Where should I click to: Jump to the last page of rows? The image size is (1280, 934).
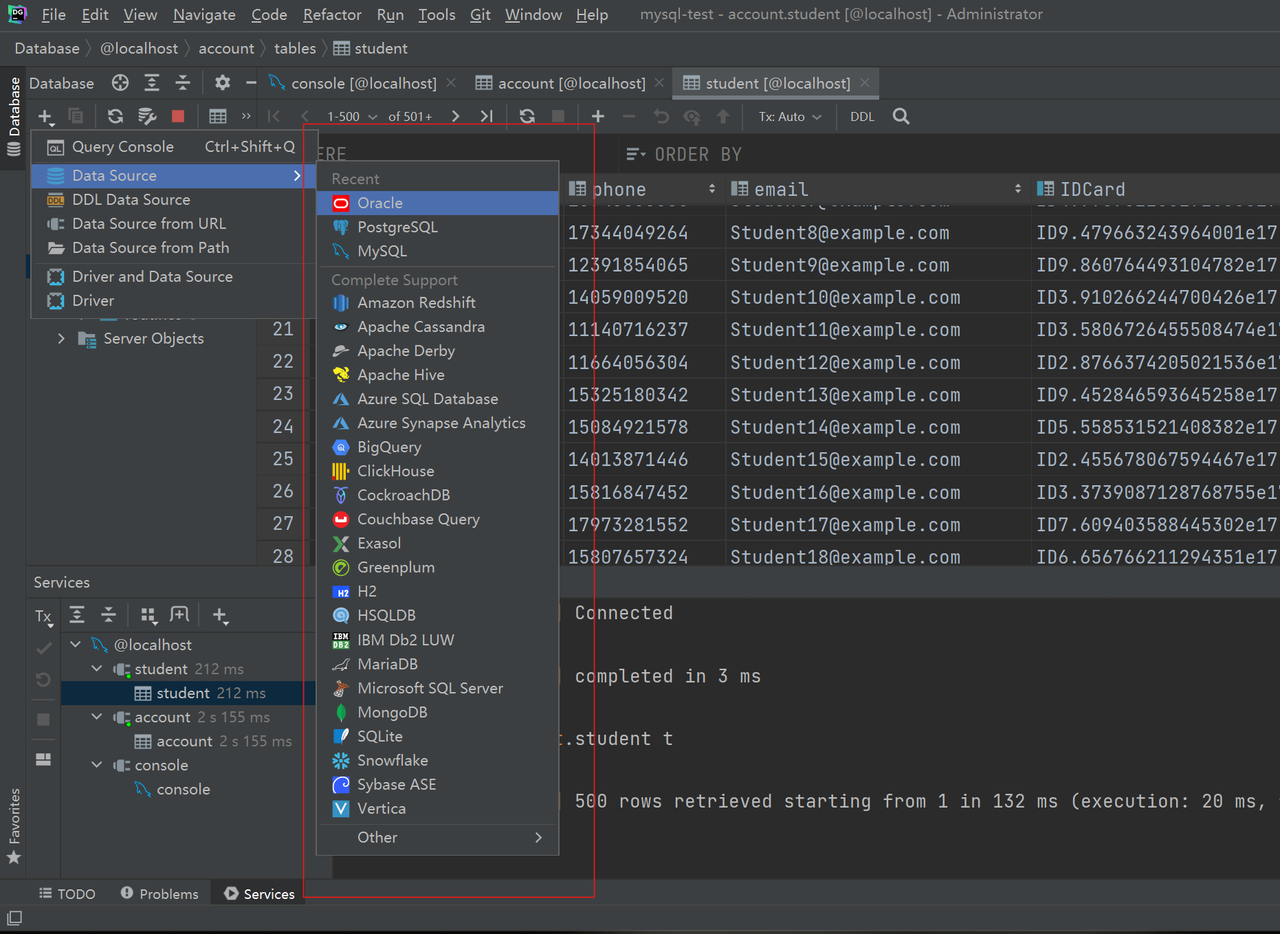click(487, 116)
